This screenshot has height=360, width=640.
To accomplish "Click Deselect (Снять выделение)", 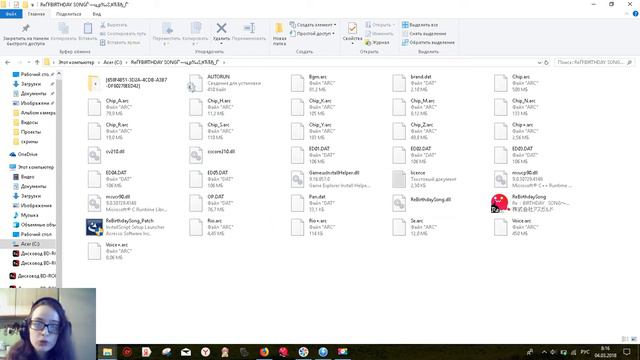I will (x=424, y=33).
